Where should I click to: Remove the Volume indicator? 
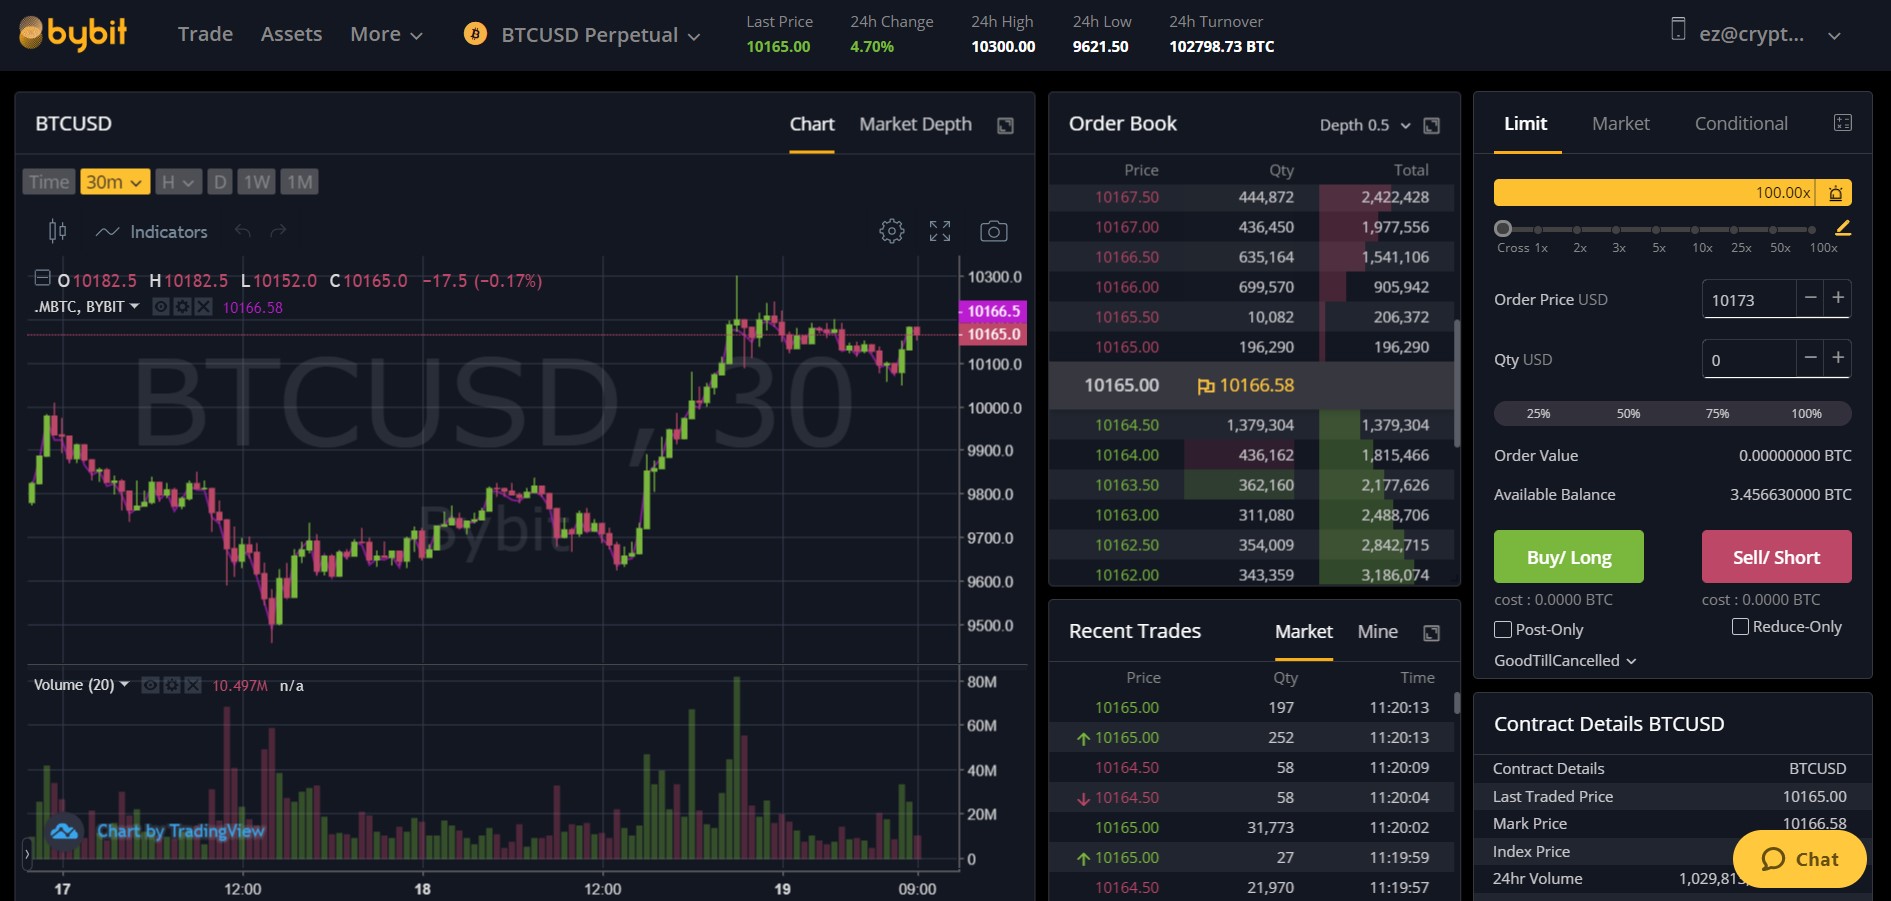193,685
